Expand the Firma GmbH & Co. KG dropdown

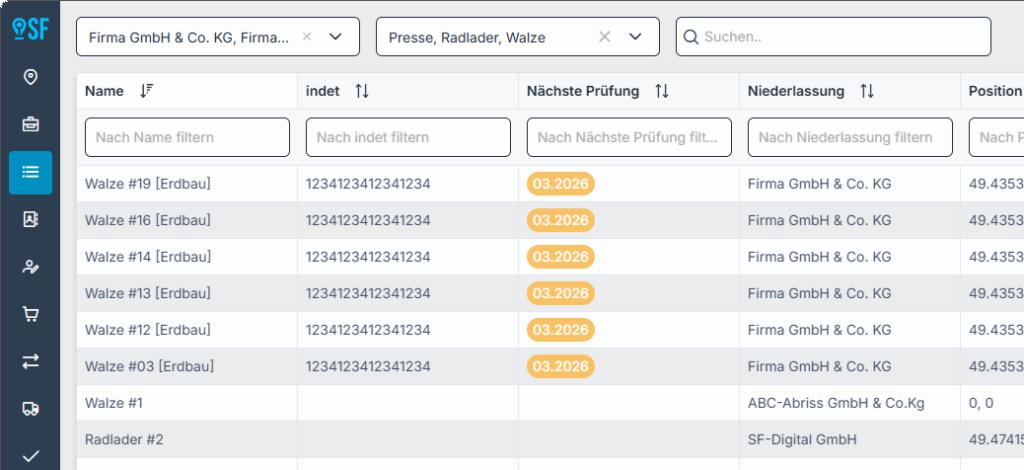(336, 37)
